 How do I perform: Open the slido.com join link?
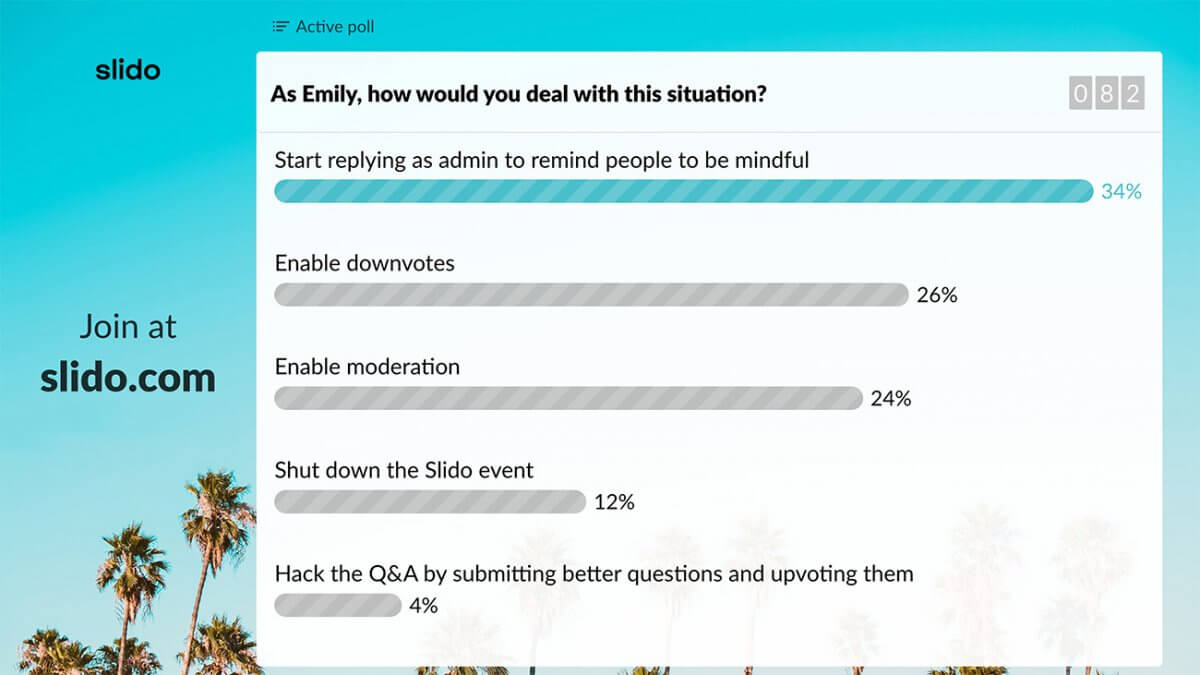128,377
